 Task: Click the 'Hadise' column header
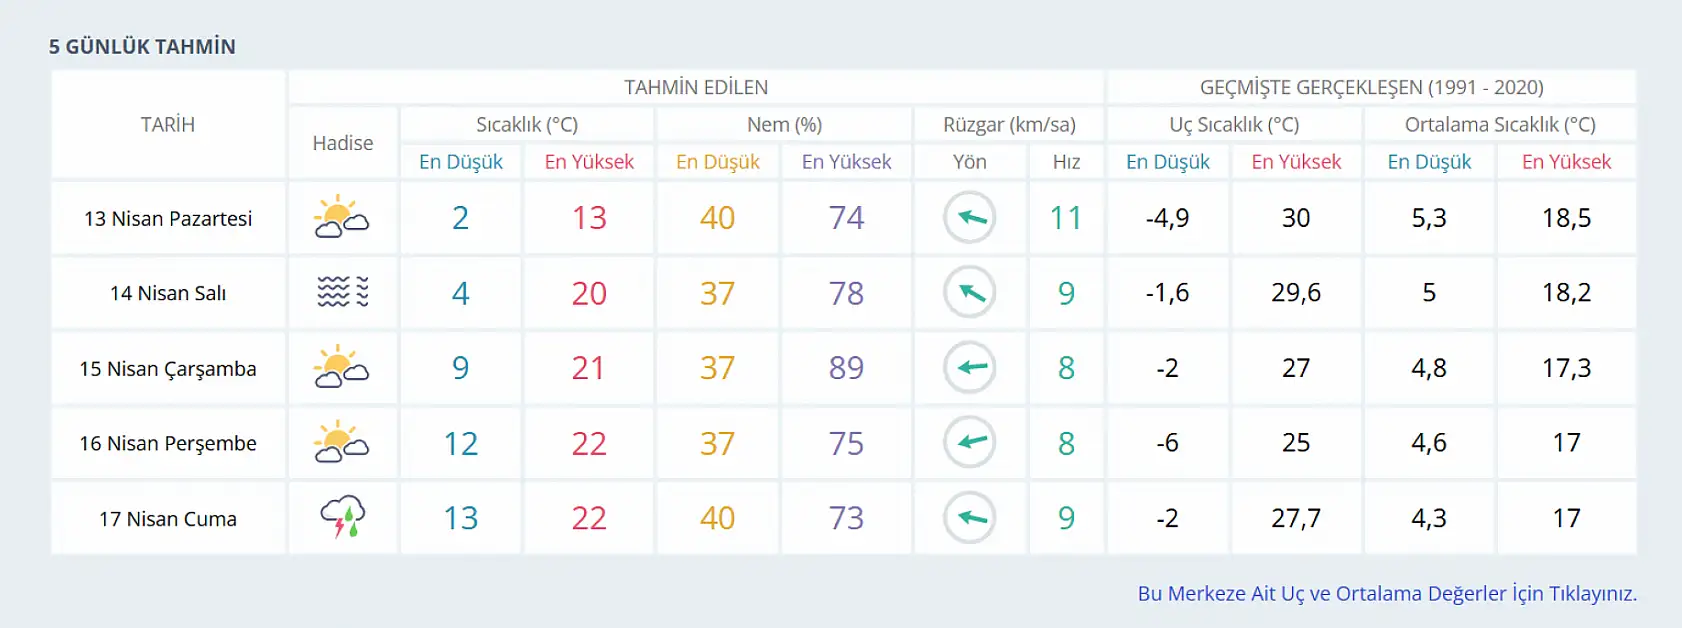342,143
